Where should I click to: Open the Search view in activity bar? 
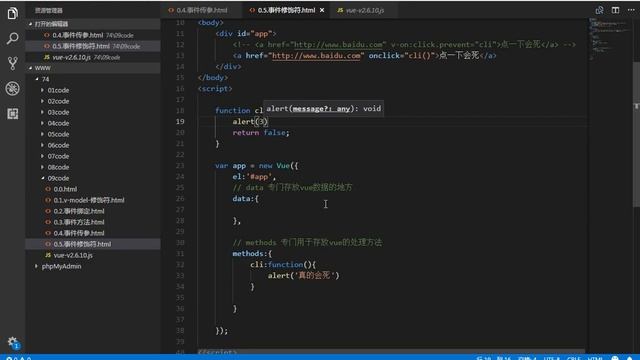pyautogui.click(x=12, y=39)
